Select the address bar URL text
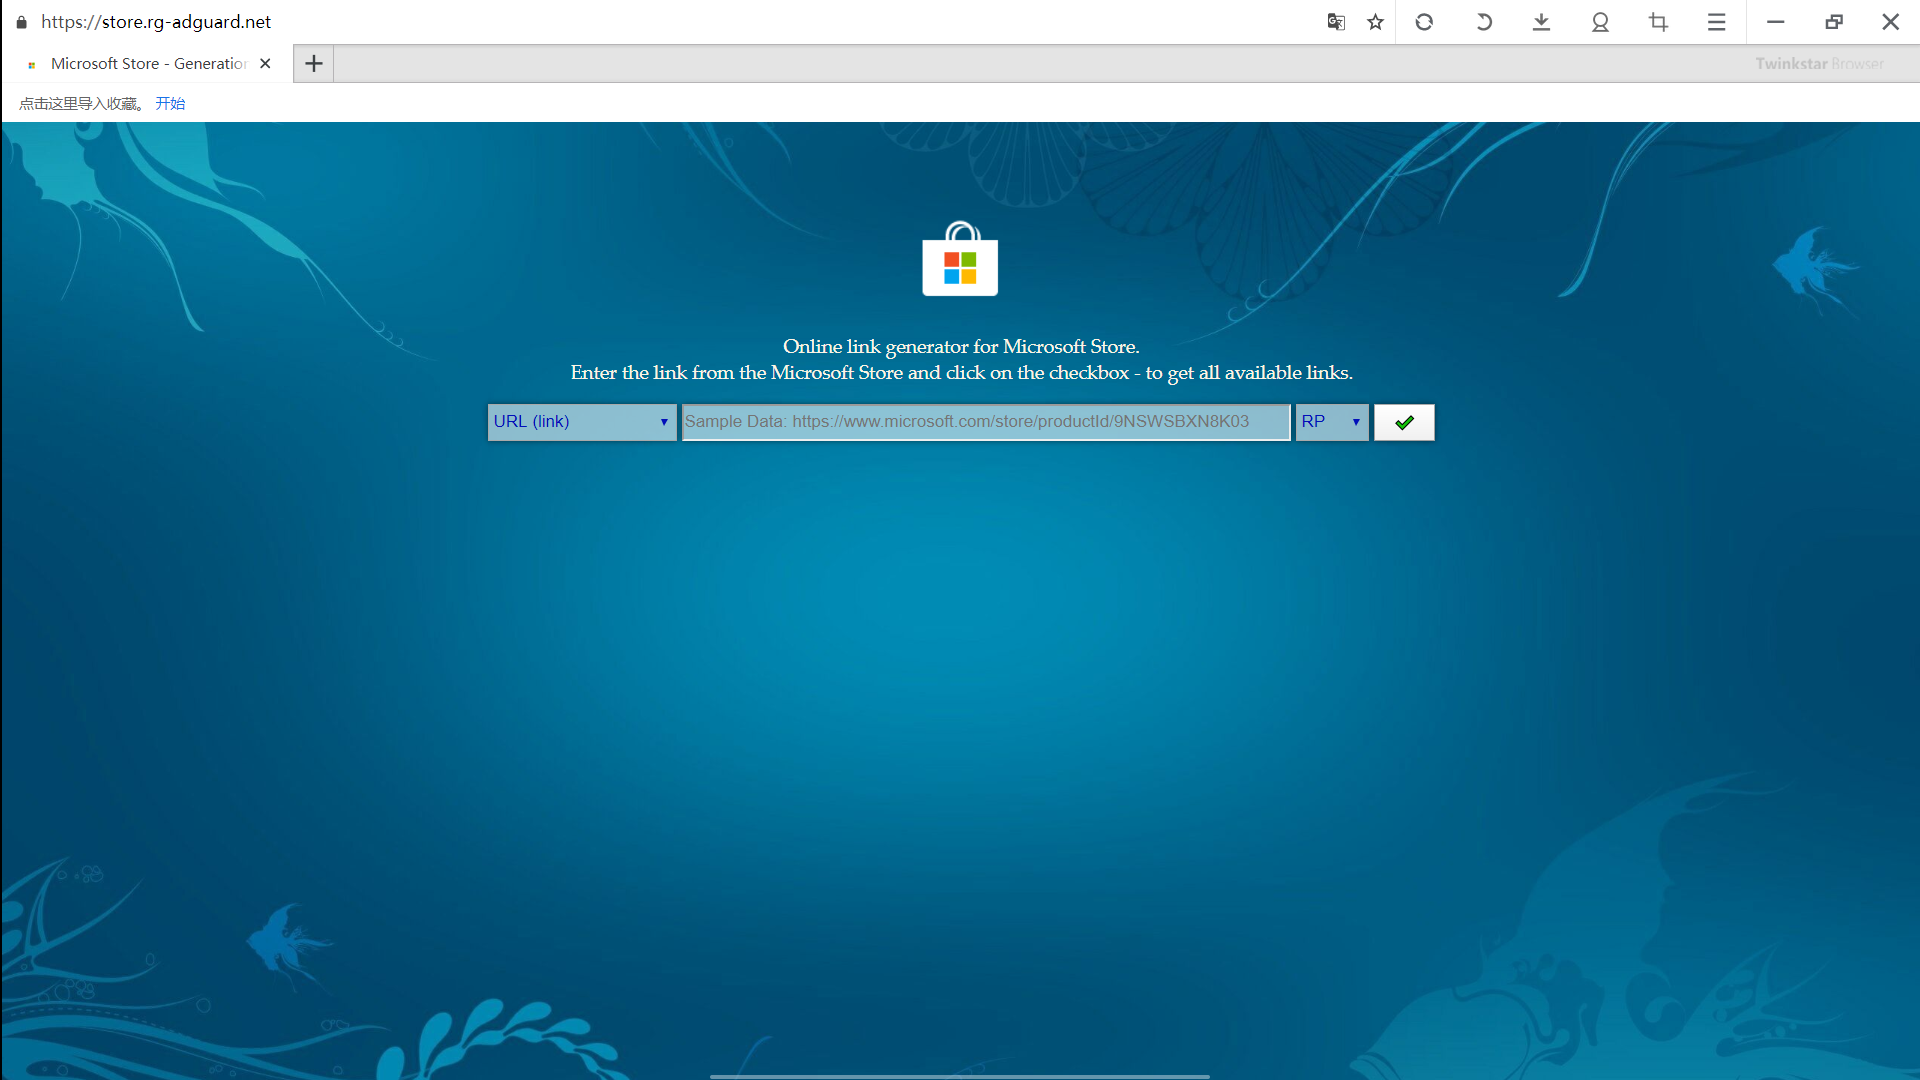This screenshot has height=1080, width=1920. [x=156, y=21]
